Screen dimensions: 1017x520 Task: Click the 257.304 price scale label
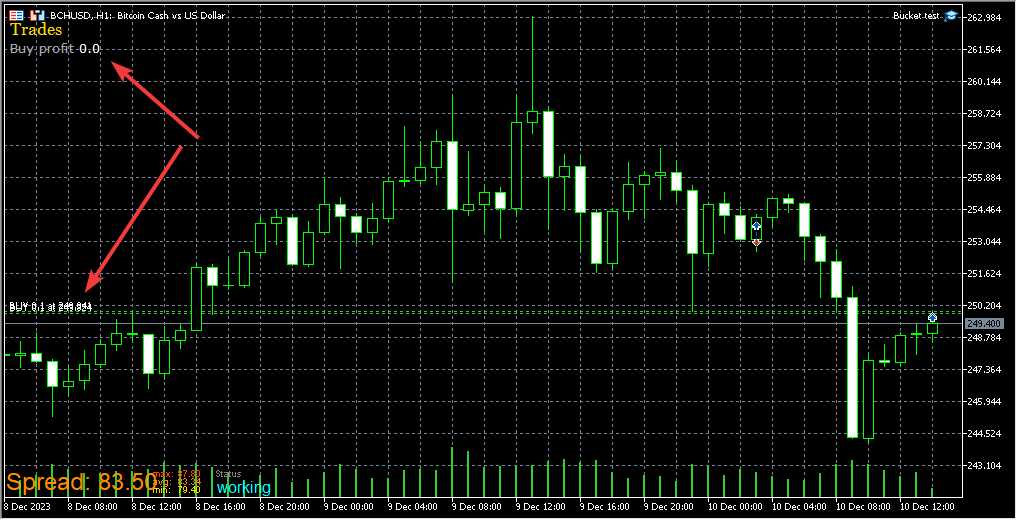[x=984, y=146]
